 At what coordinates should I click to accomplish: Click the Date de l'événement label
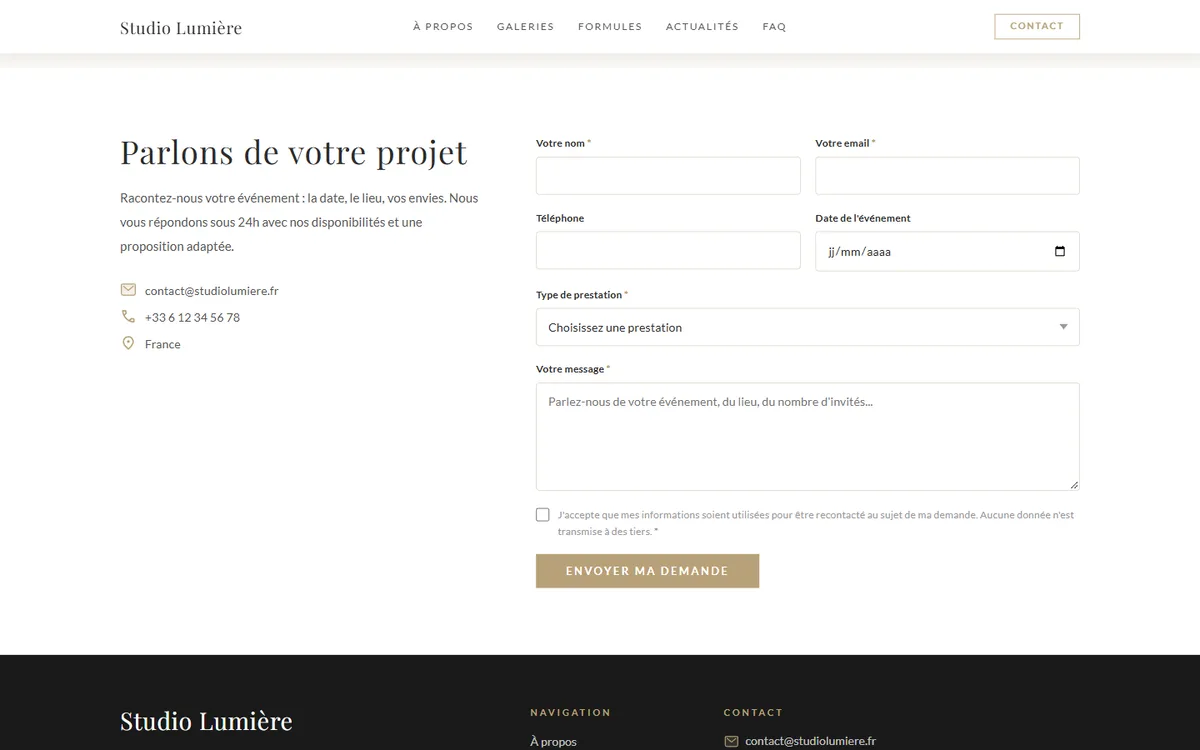(863, 218)
